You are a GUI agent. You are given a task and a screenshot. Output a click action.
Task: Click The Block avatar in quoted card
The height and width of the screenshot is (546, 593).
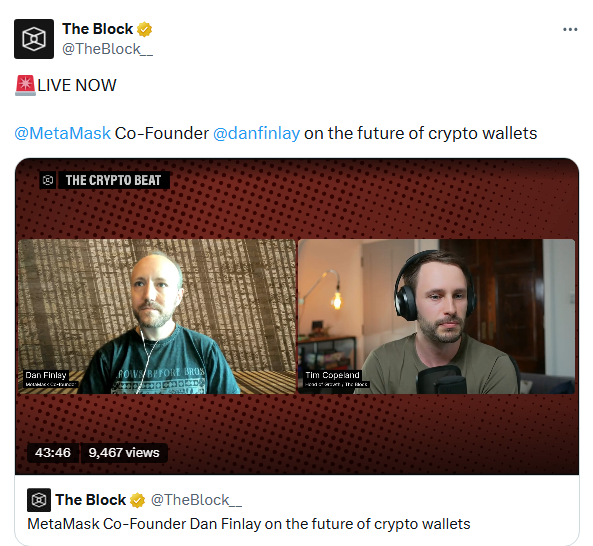(39, 500)
